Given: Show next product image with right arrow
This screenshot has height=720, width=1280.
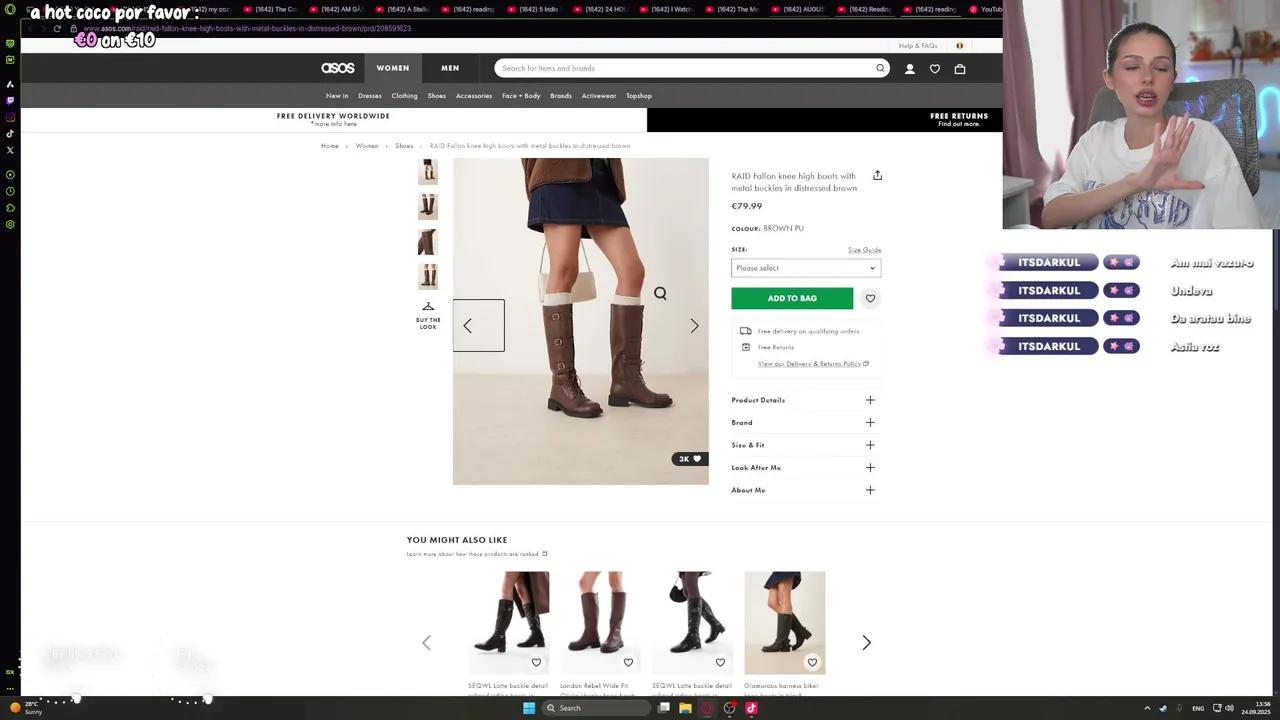Looking at the screenshot, I should pos(694,326).
